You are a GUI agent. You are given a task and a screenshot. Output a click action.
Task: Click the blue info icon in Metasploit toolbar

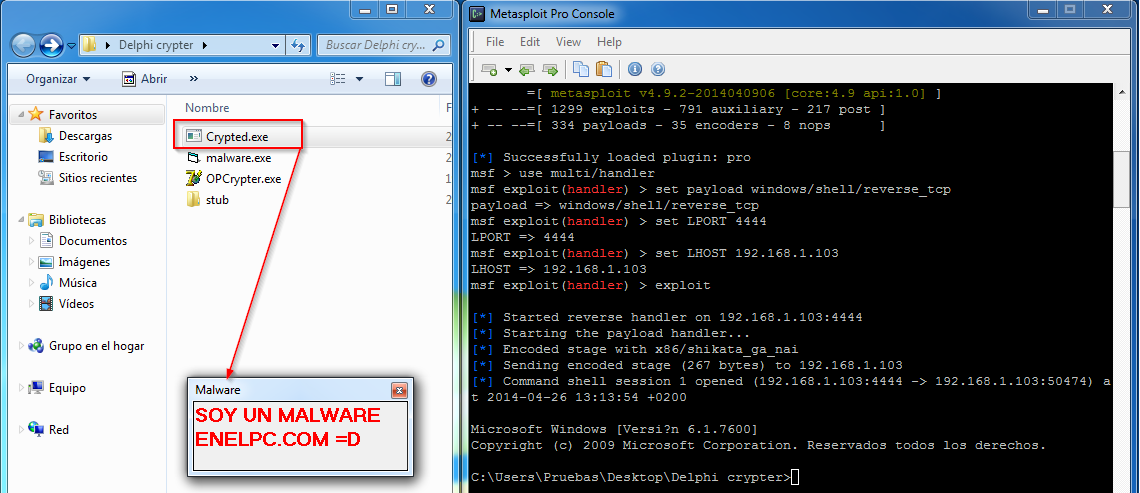click(635, 69)
